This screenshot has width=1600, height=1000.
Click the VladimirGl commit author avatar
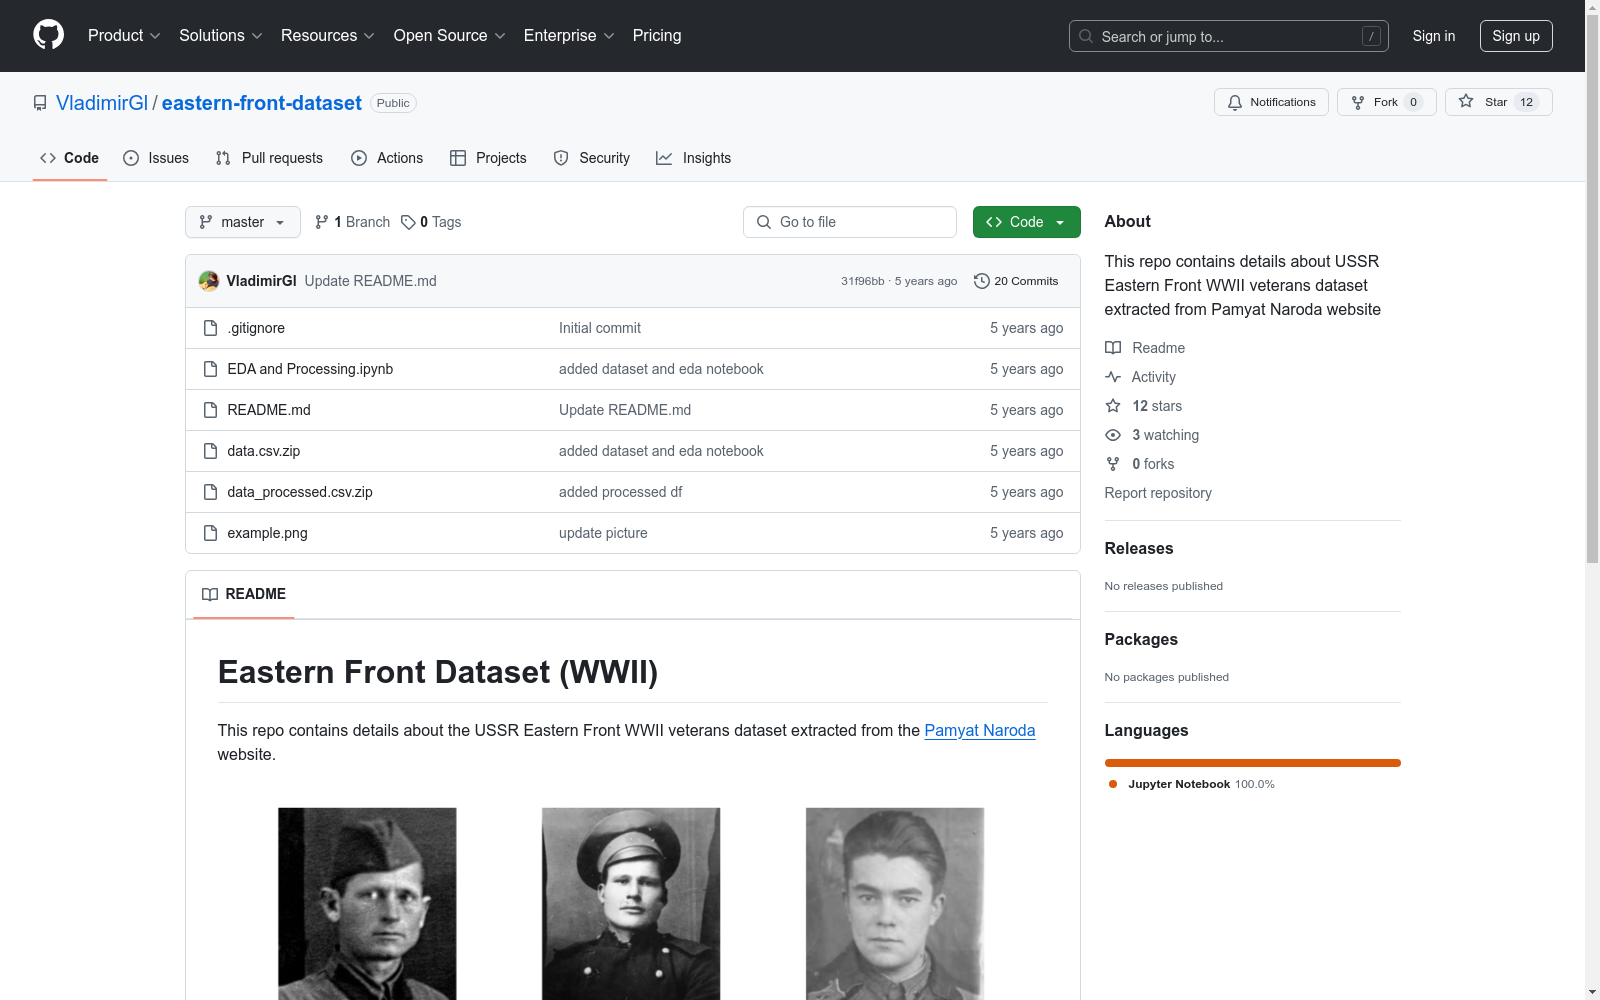click(209, 281)
